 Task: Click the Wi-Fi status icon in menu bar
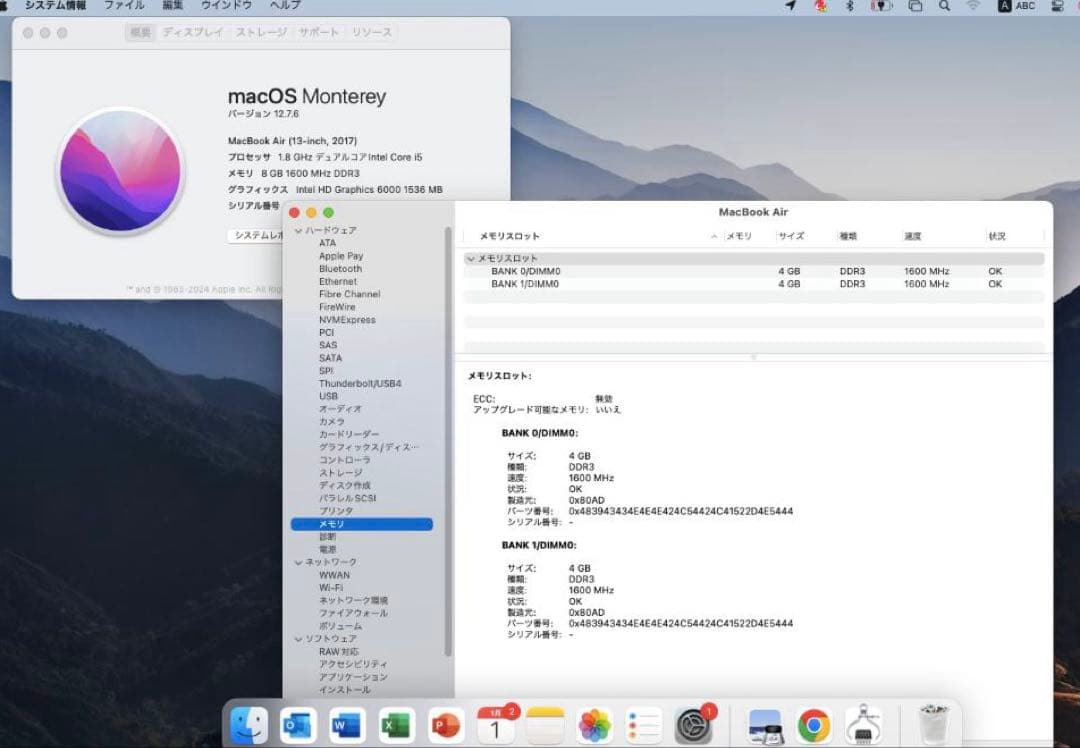click(973, 6)
